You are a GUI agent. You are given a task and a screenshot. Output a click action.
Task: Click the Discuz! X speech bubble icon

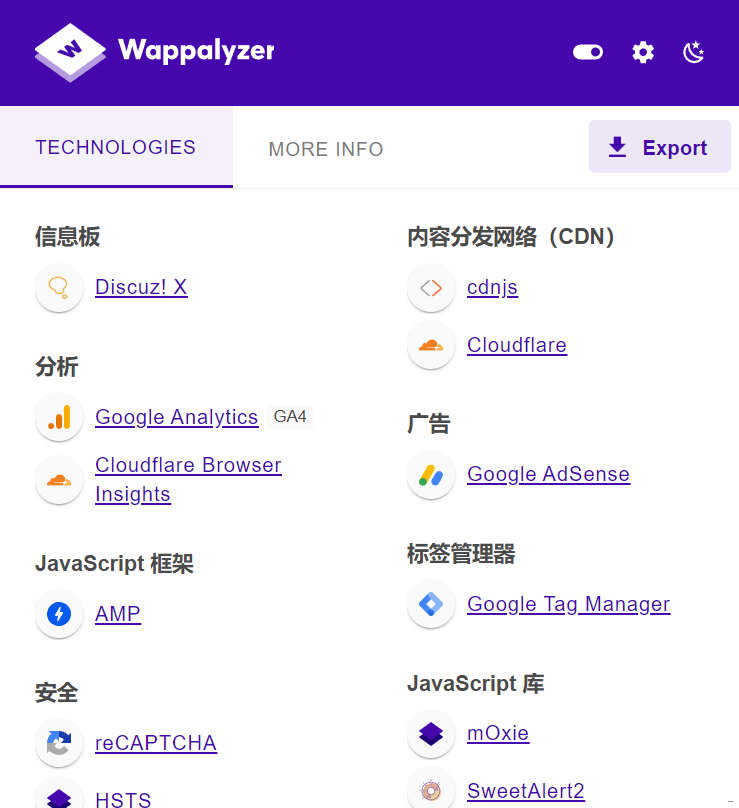[x=59, y=288]
